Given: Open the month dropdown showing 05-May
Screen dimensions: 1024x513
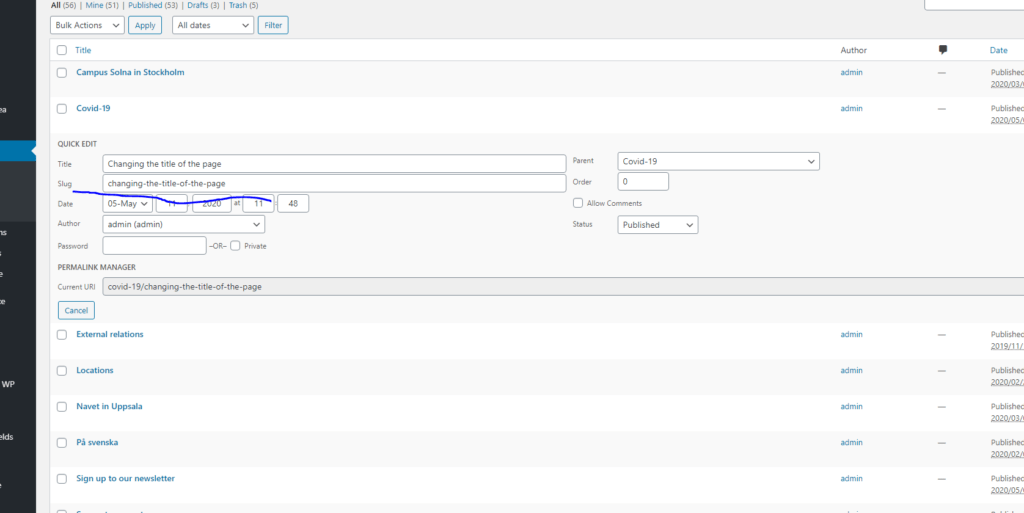Looking at the screenshot, I should pyautogui.click(x=128, y=203).
